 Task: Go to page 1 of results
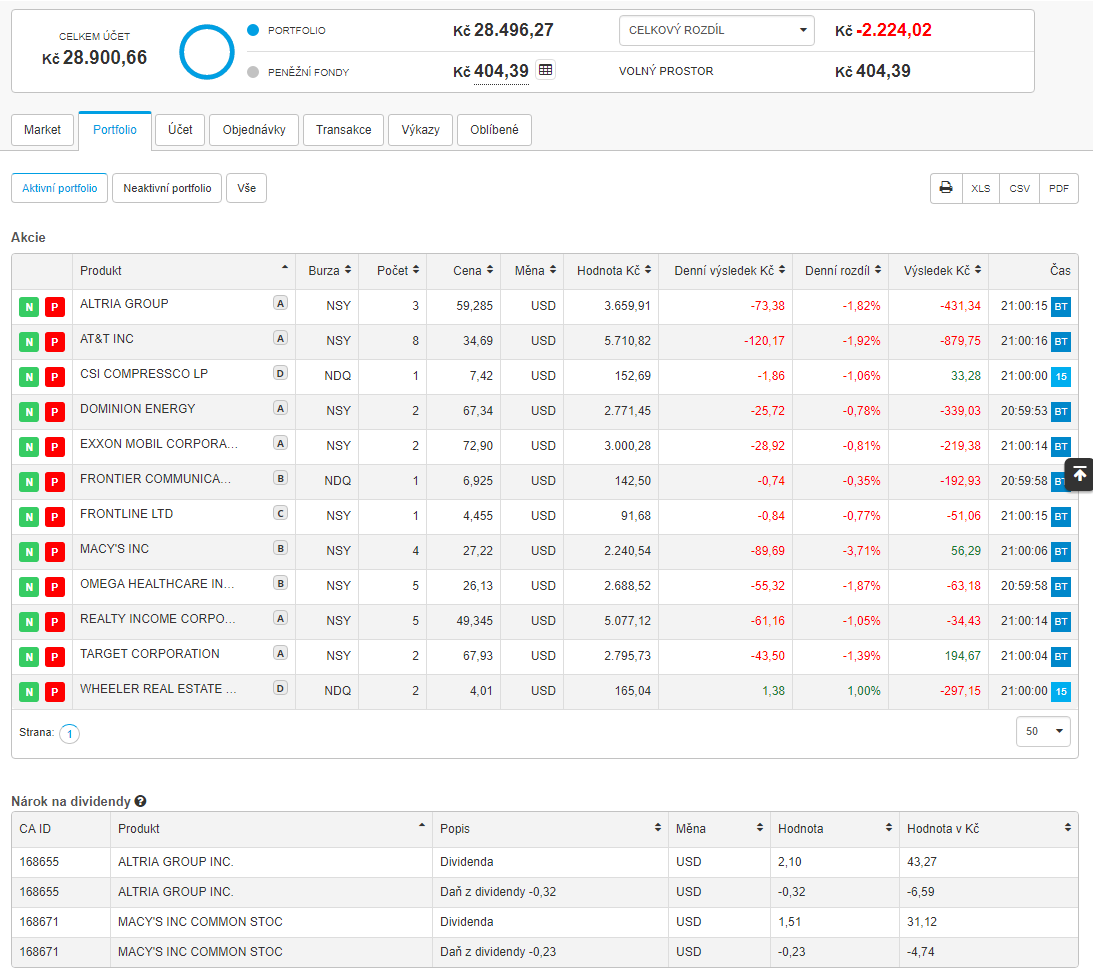click(x=69, y=733)
